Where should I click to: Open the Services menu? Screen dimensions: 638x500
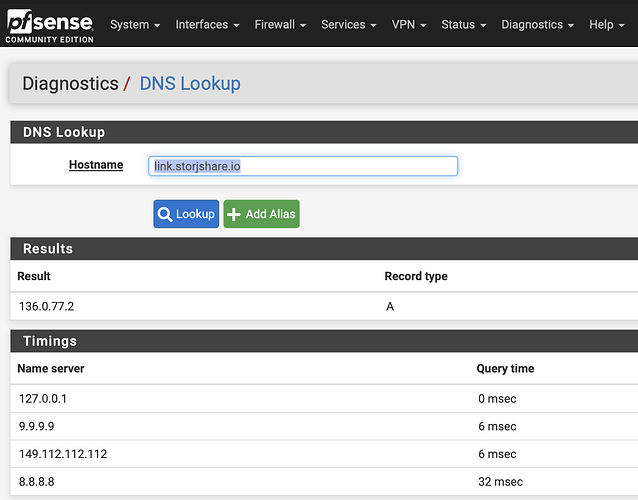pyautogui.click(x=348, y=24)
